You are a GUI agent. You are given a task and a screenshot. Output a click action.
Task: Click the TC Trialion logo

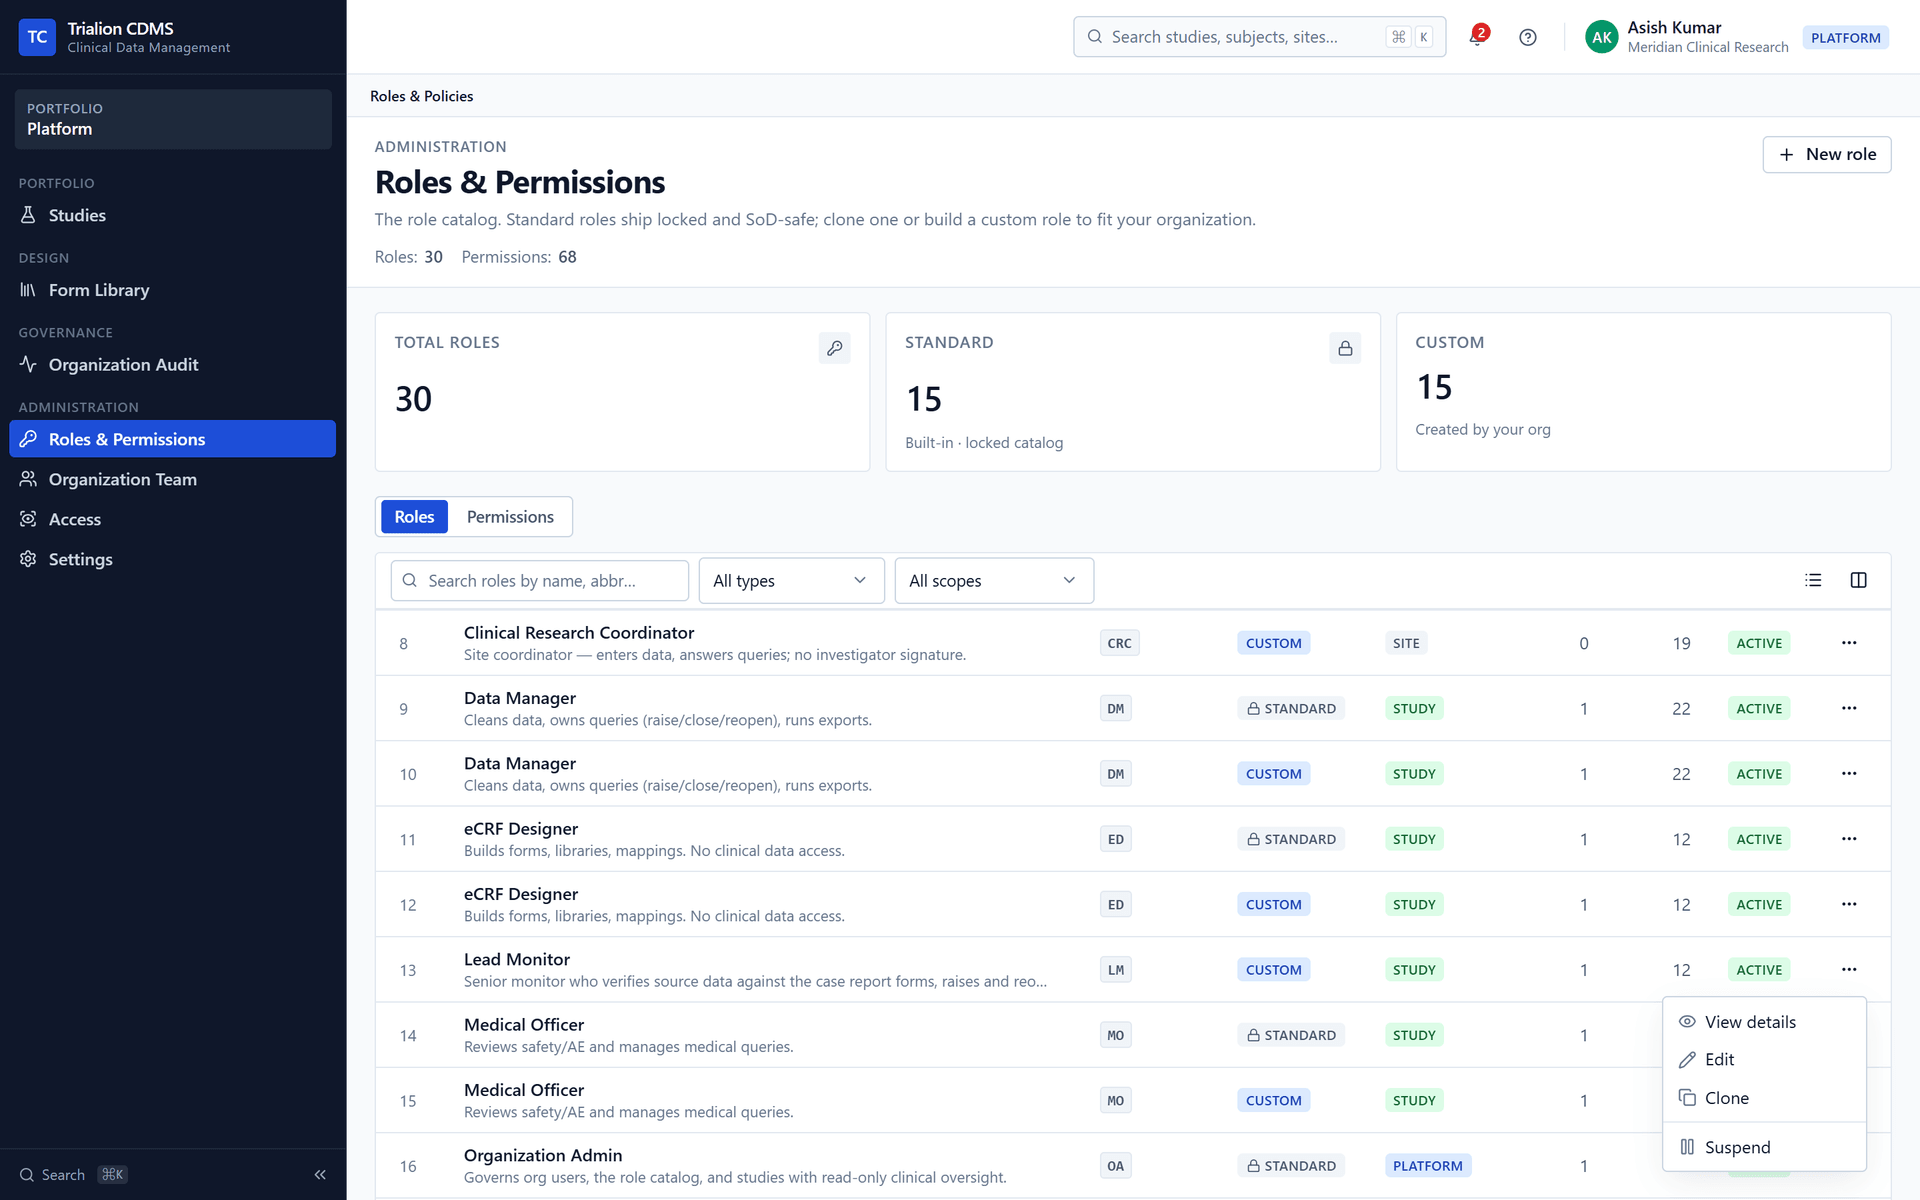37,37
